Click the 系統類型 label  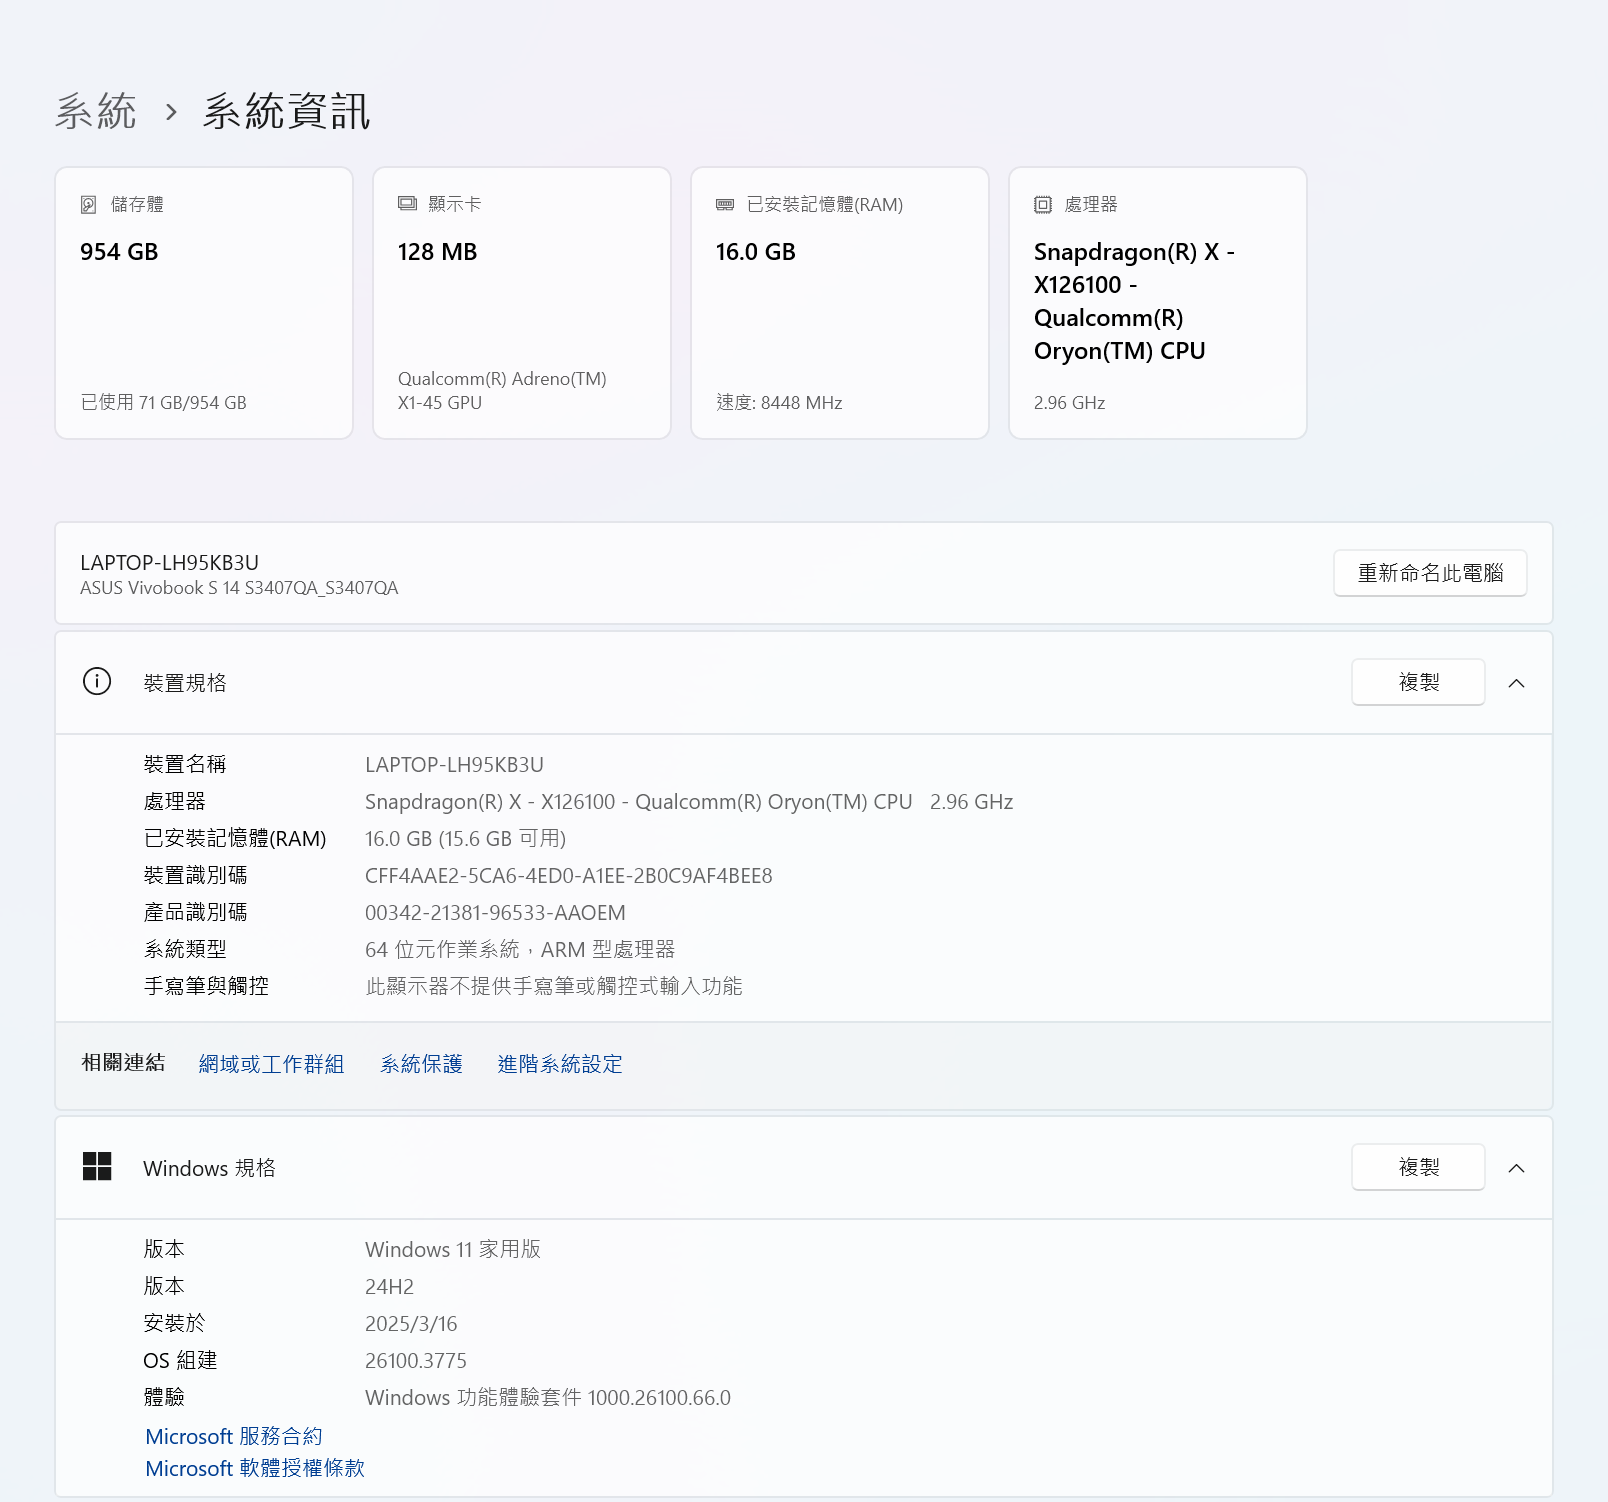(185, 949)
